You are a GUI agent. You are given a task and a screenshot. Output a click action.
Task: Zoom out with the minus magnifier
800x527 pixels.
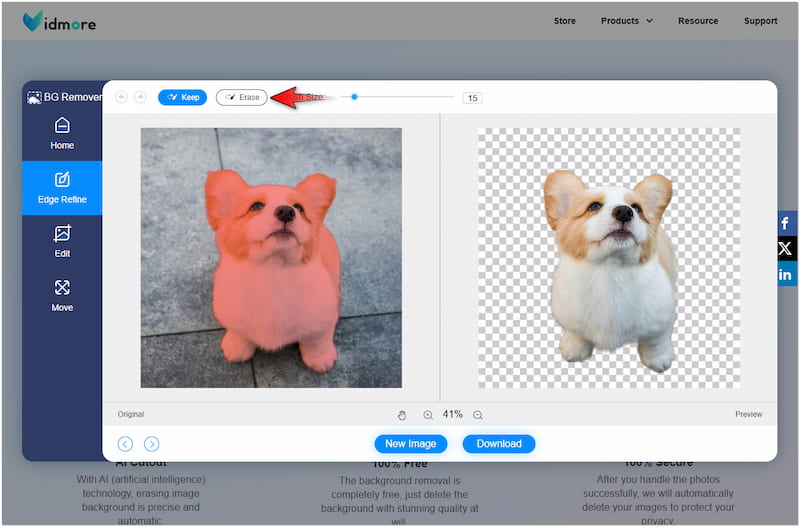coord(478,415)
